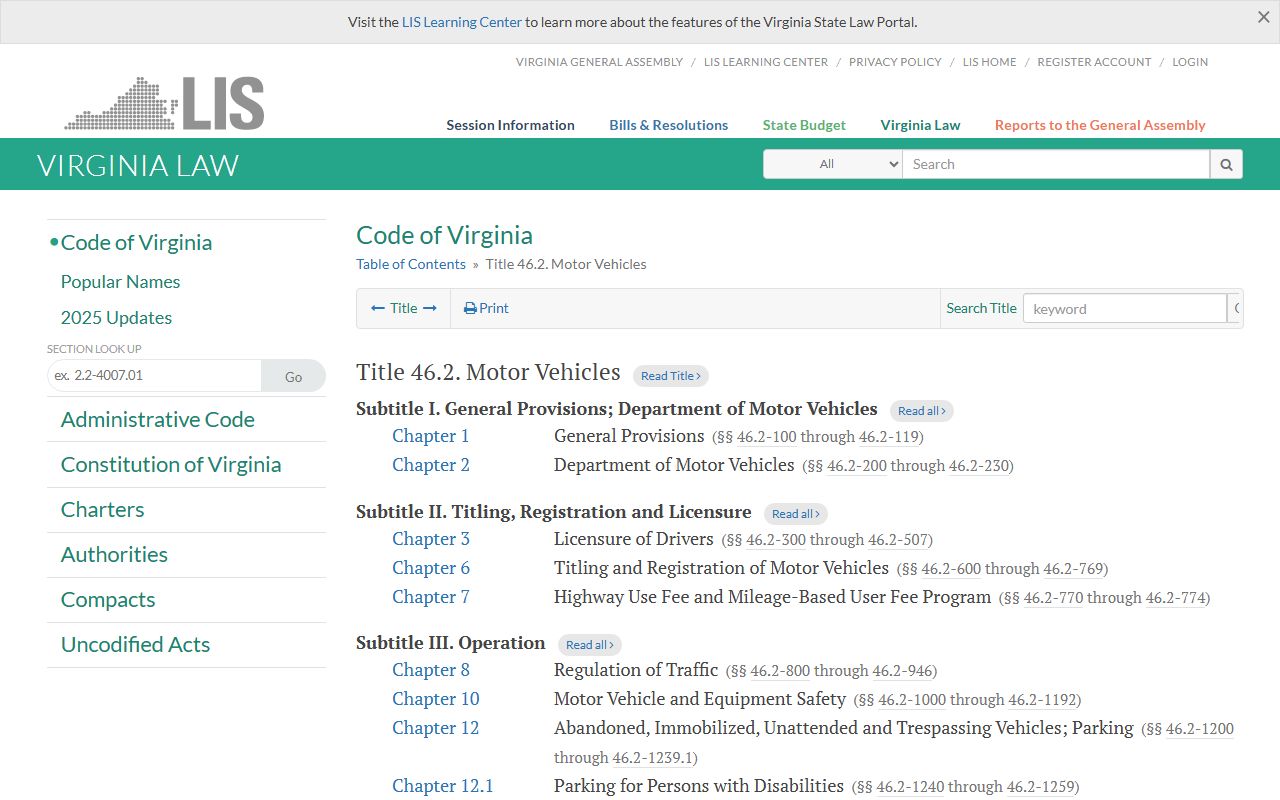The height and width of the screenshot is (800, 1280).
Task: Click Read all for Subtitle II
Action: [796, 514]
